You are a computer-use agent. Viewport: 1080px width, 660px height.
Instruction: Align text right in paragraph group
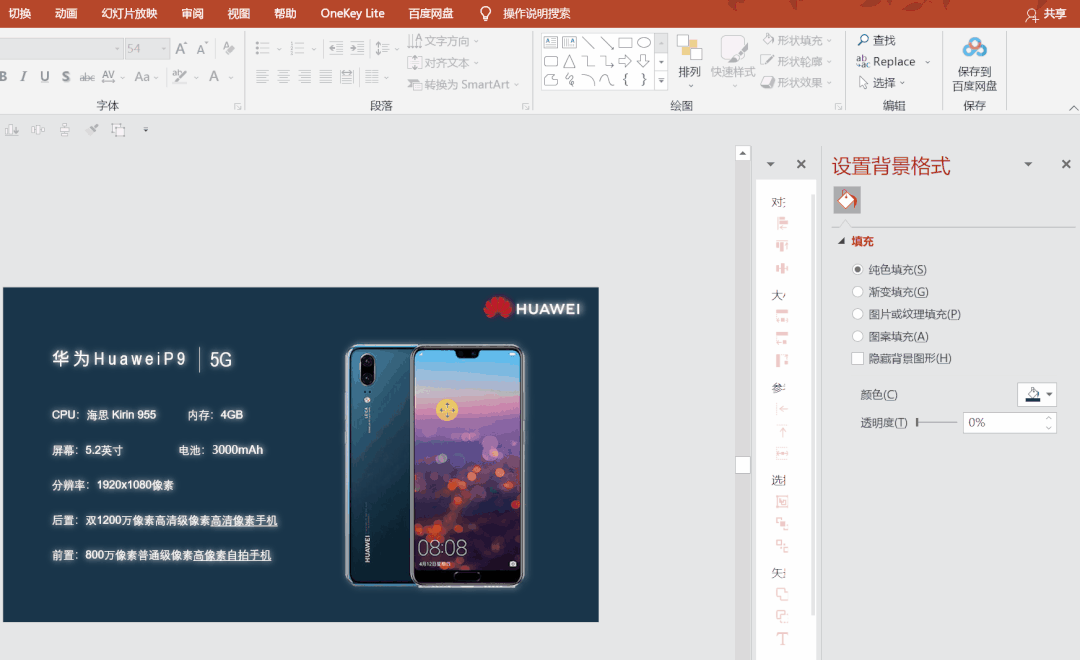tap(304, 76)
